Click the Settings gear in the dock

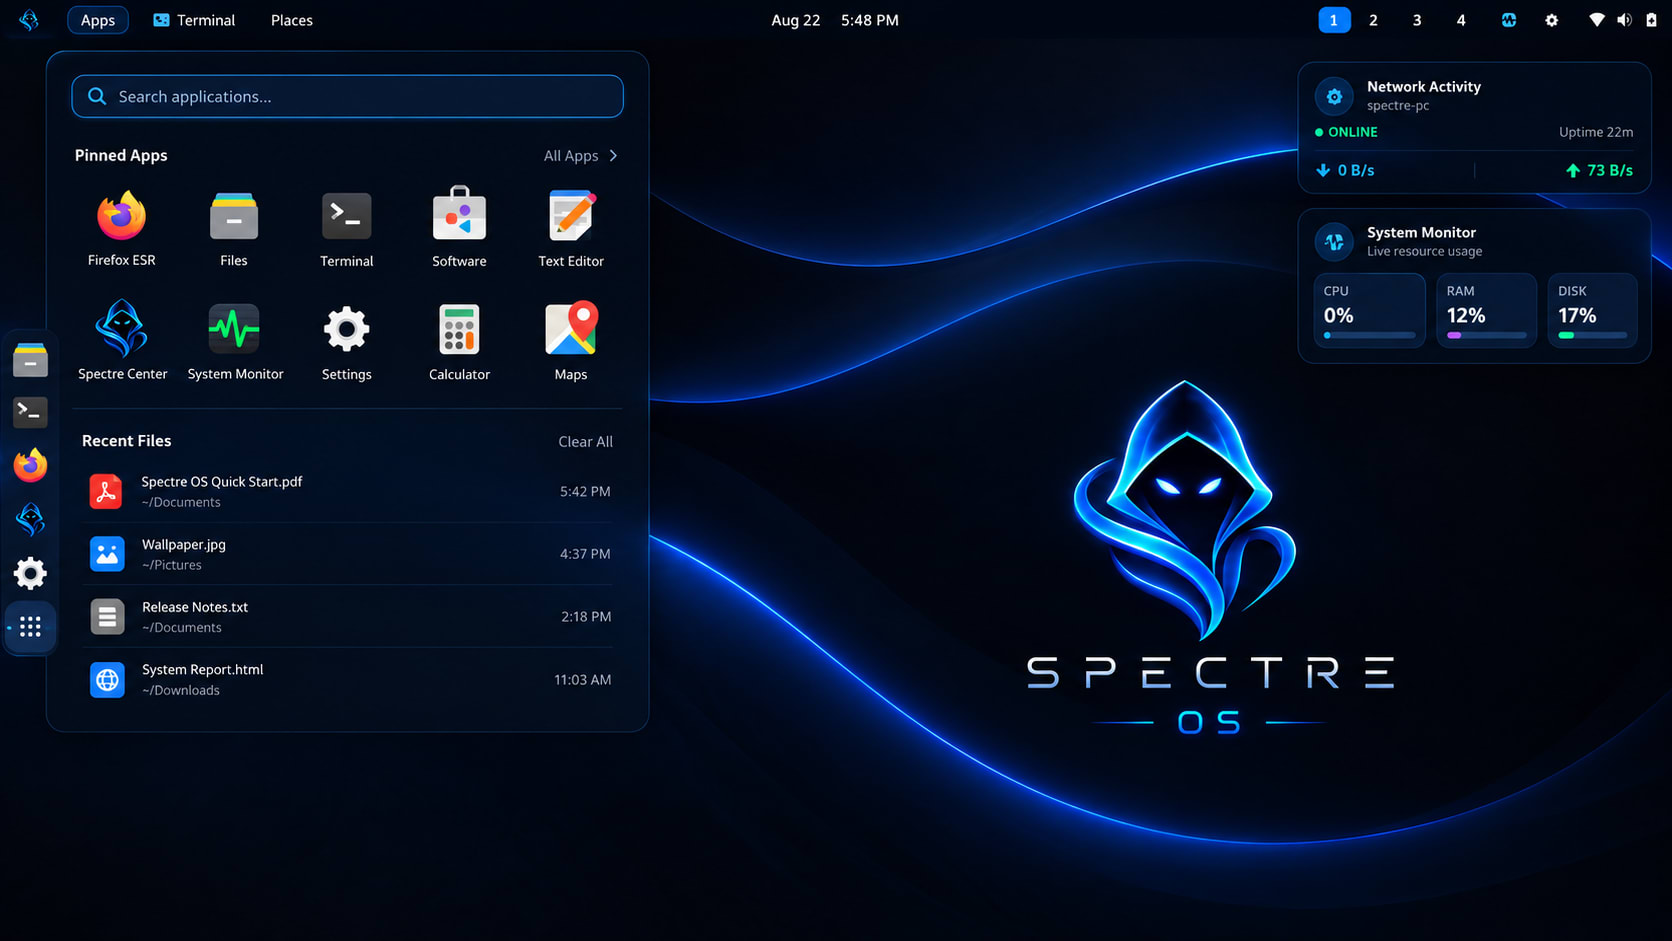click(x=30, y=573)
